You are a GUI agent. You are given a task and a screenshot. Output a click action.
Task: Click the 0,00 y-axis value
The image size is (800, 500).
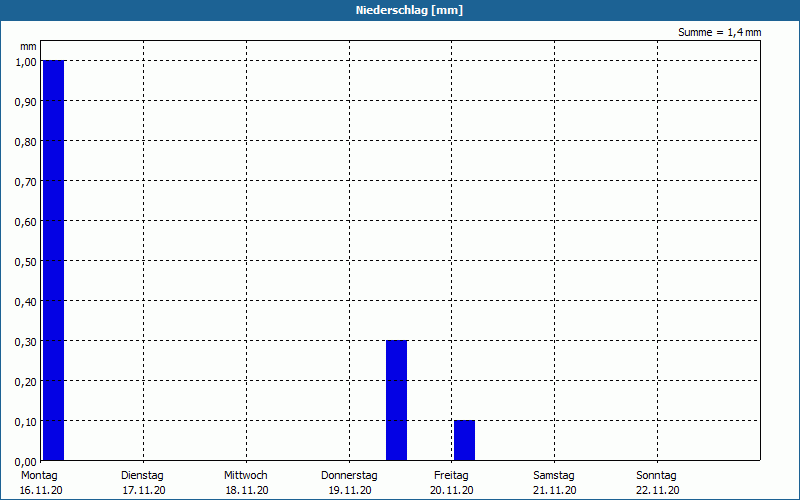click(x=26, y=462)
